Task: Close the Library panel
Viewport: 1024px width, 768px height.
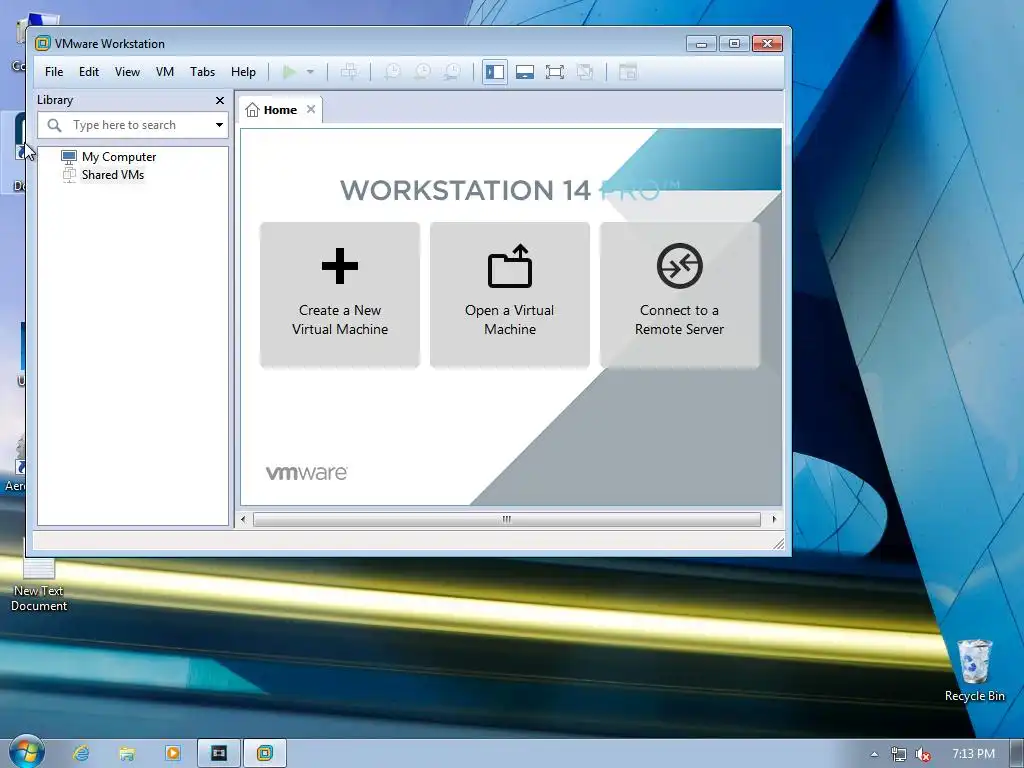Action: click(x=220, y=101)
